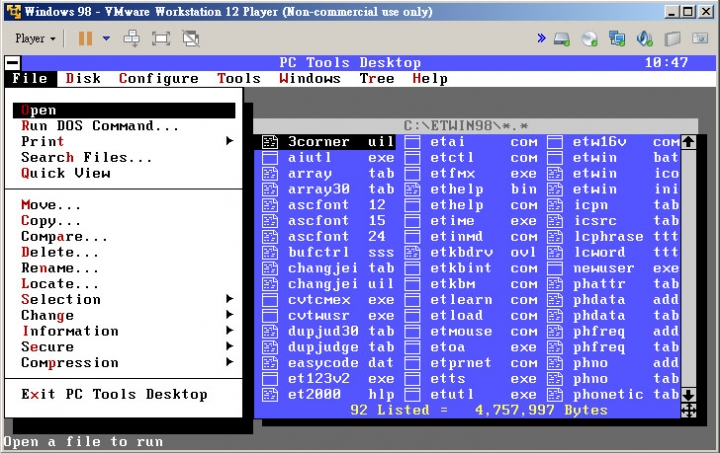
Task: Select file name etlearn com
Action: [x=484, y=300]
